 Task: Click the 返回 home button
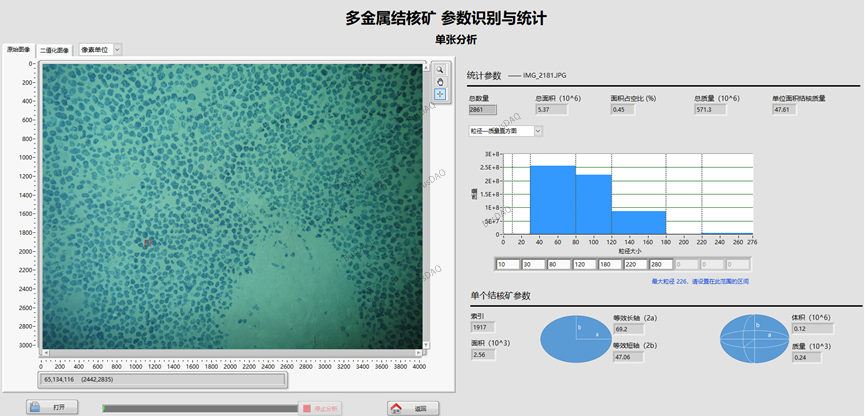pyautogui.click(x=413, y=408)
